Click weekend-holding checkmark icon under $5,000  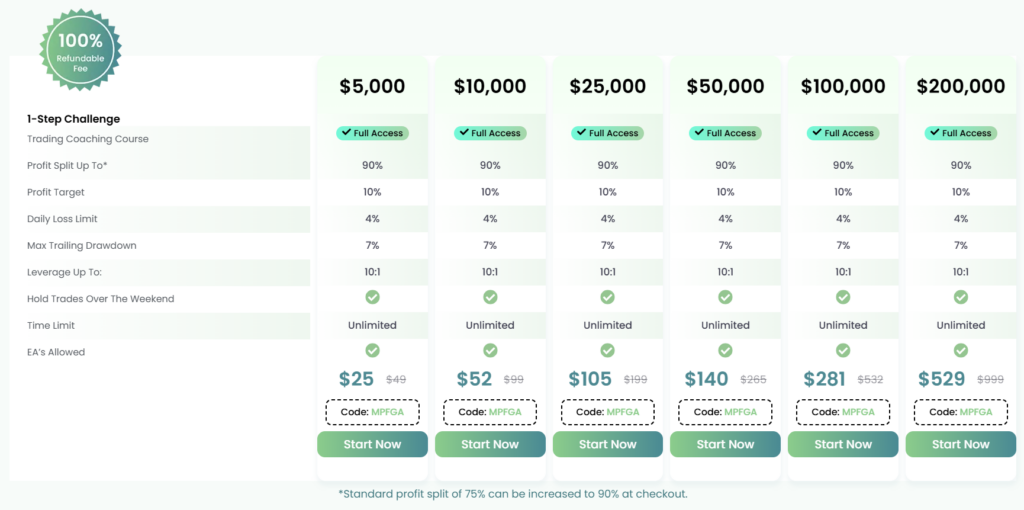372,297
